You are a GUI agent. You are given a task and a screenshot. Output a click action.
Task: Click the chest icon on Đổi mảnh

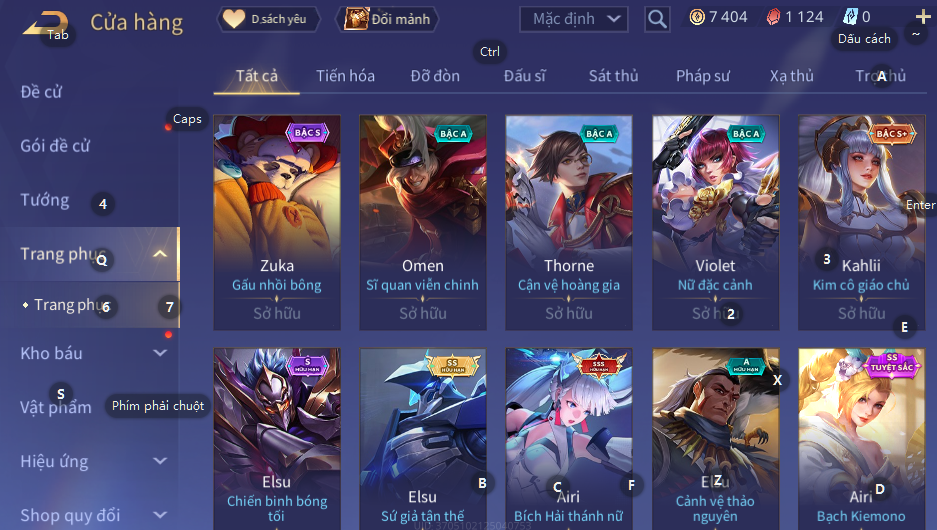356,19
